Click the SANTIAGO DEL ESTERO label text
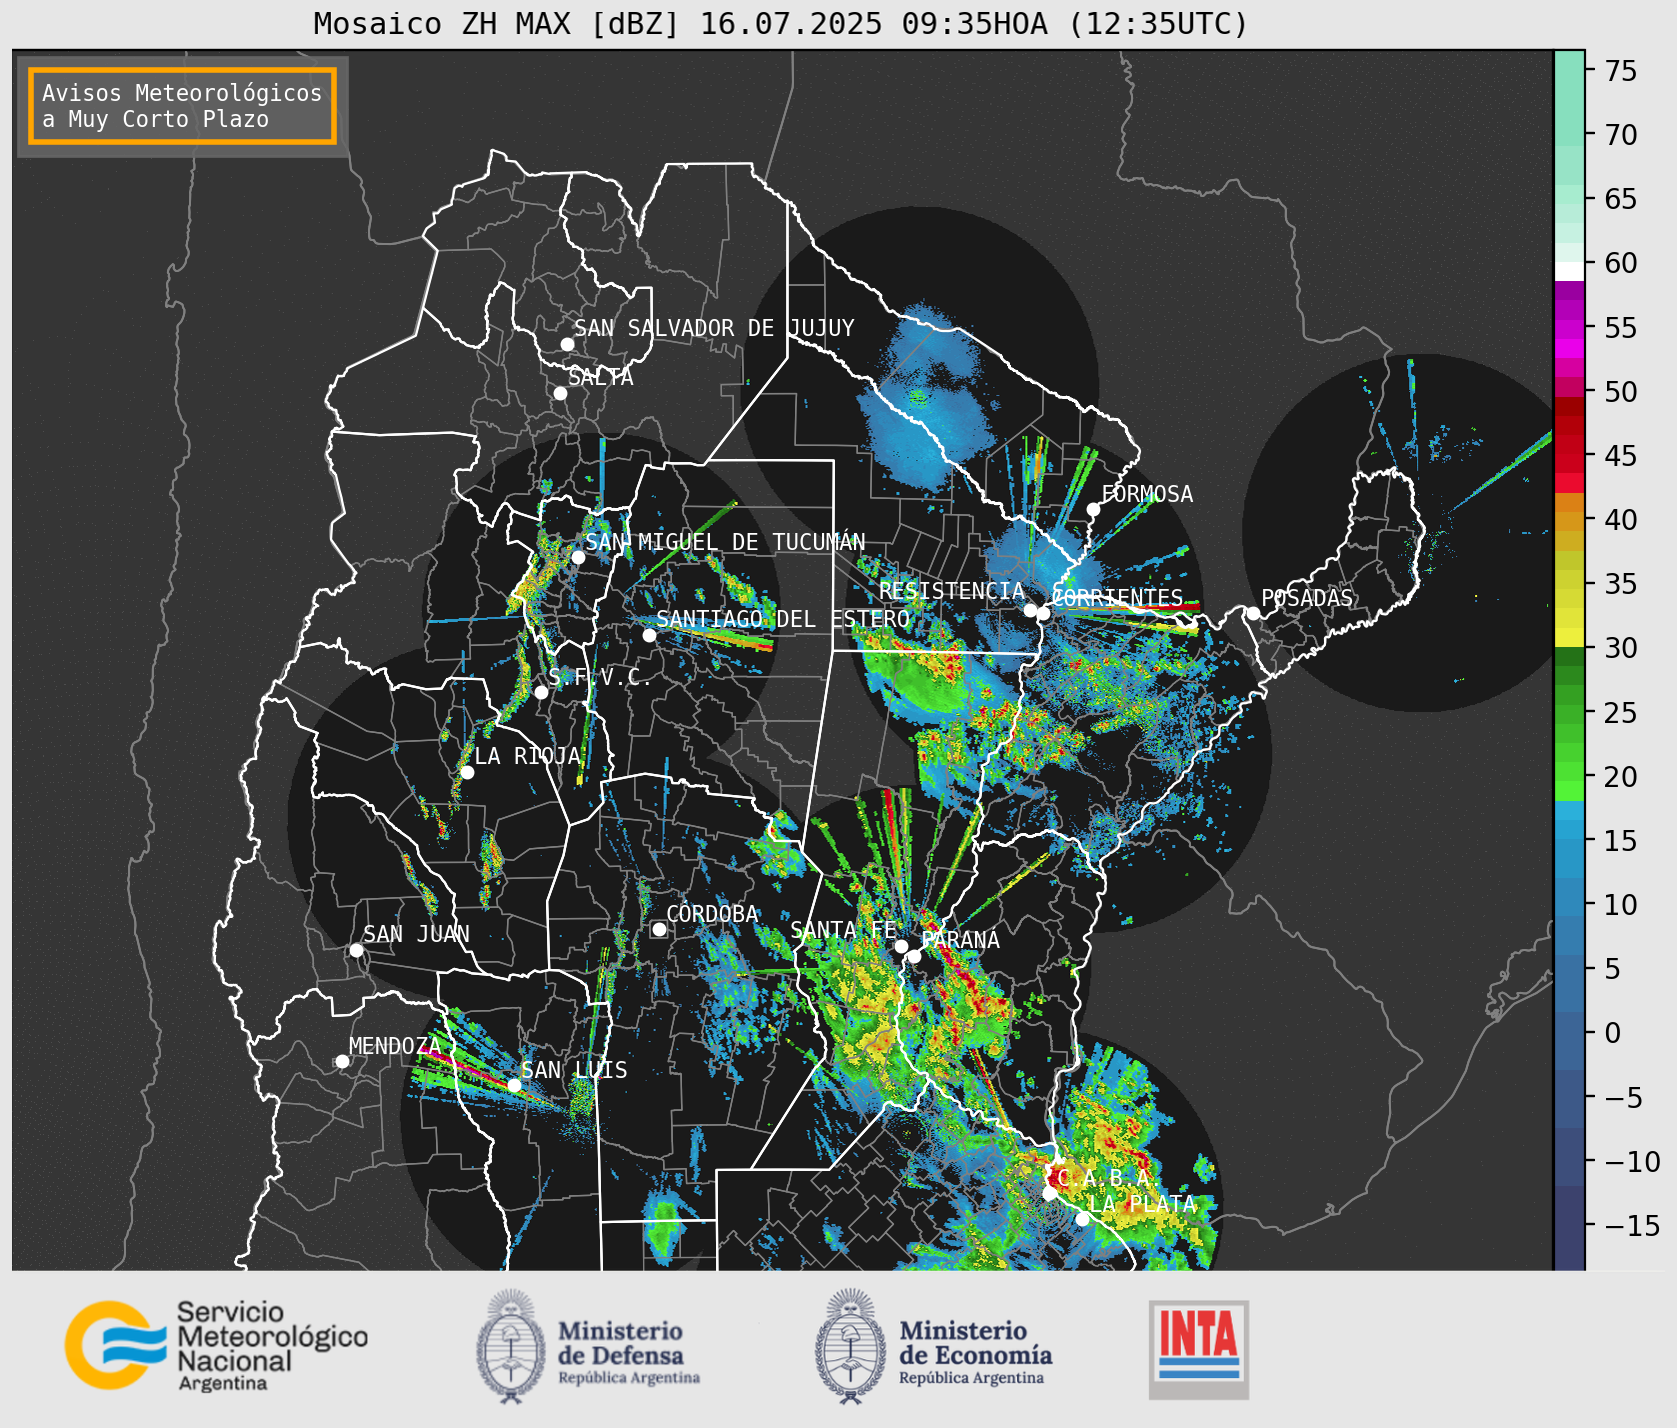 tap(783, 619)
